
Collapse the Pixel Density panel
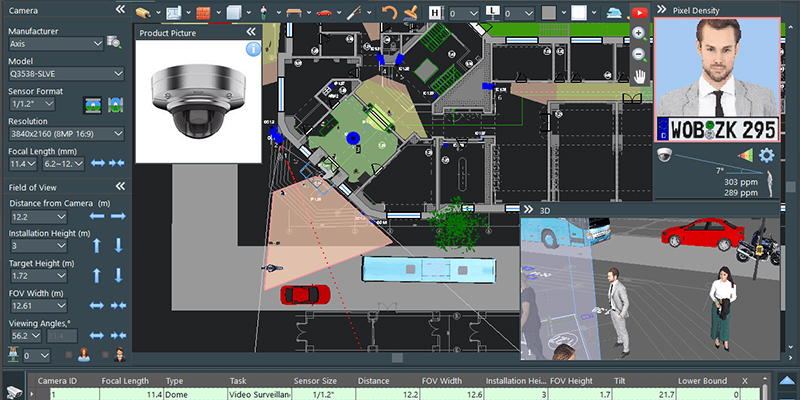661,9
